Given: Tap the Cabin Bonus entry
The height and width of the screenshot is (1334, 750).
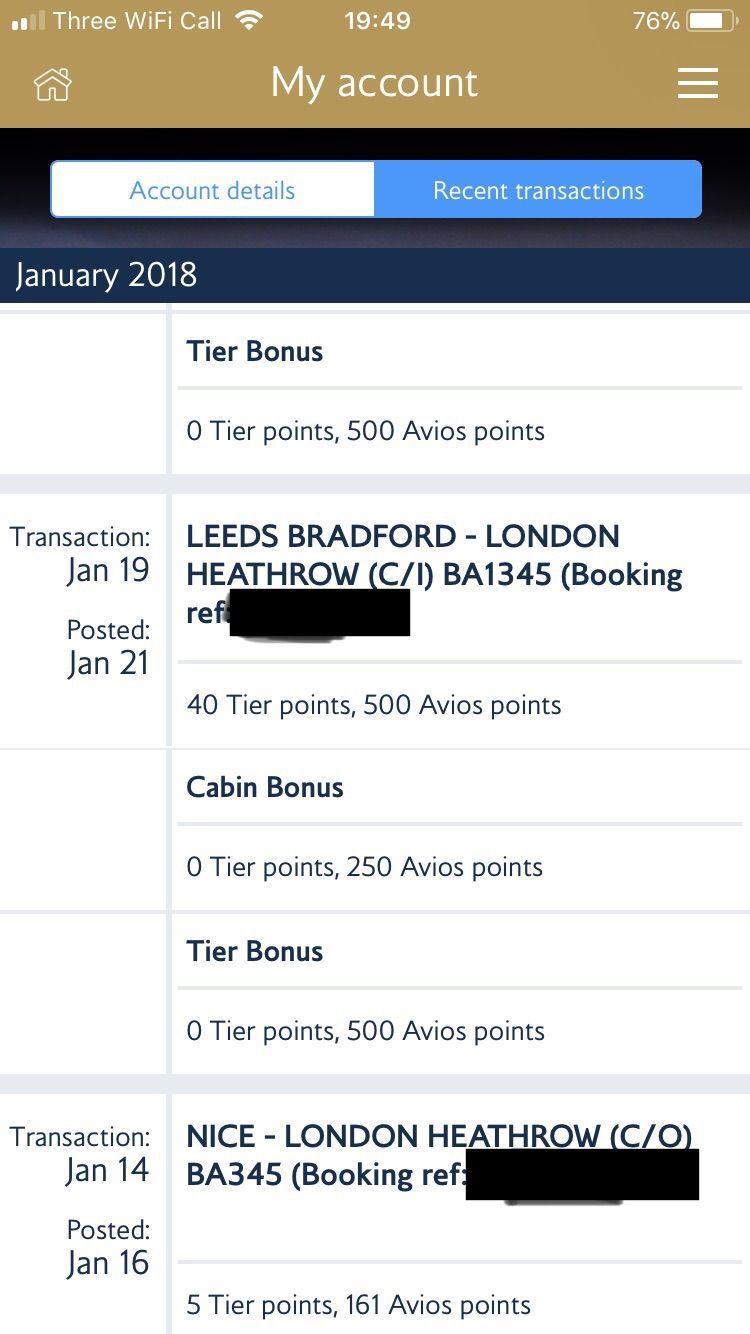Looking at the screenshot, I should click(x=265, y=787).
